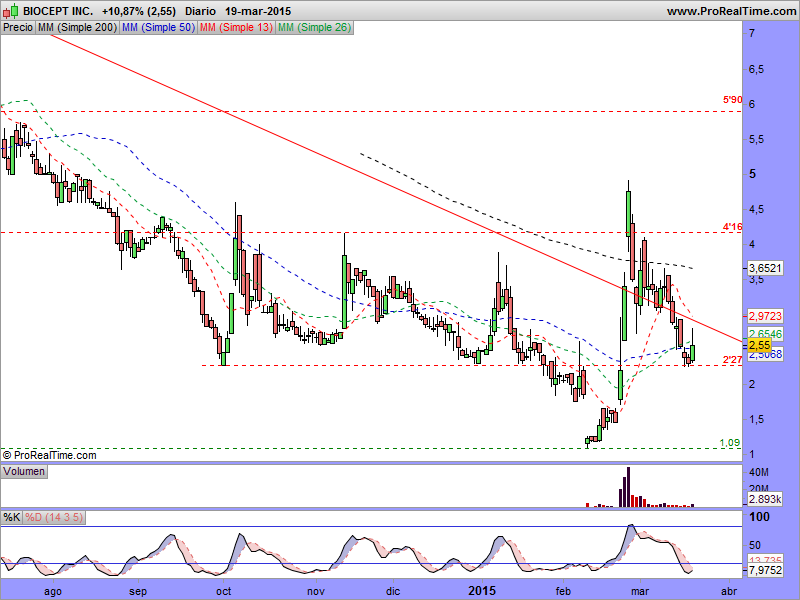Click the 6,5 price axis label
The height and width of the screenshot is (600, 800).
pos(756,69)
